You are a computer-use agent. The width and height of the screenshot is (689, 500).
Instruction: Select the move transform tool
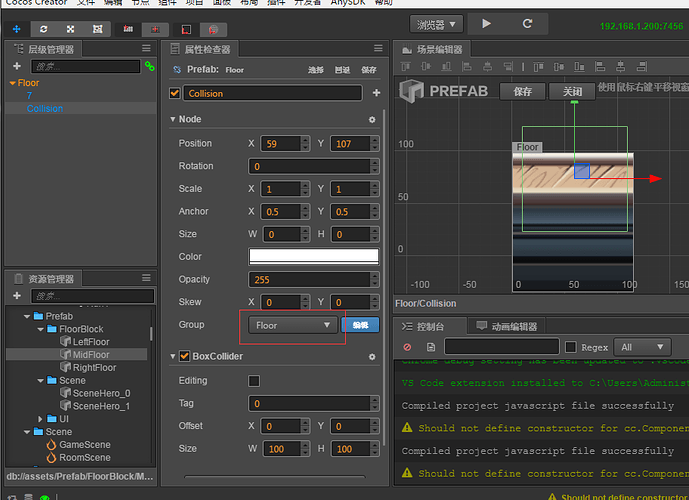pos(16,28)
